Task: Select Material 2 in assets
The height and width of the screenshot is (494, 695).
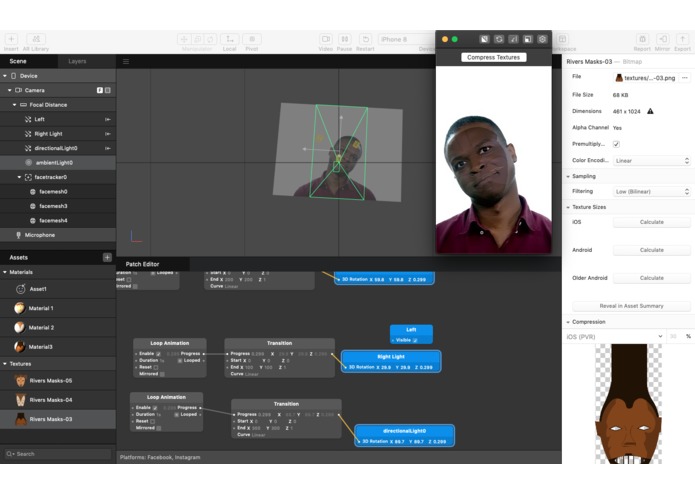Action: coord(58,328)
